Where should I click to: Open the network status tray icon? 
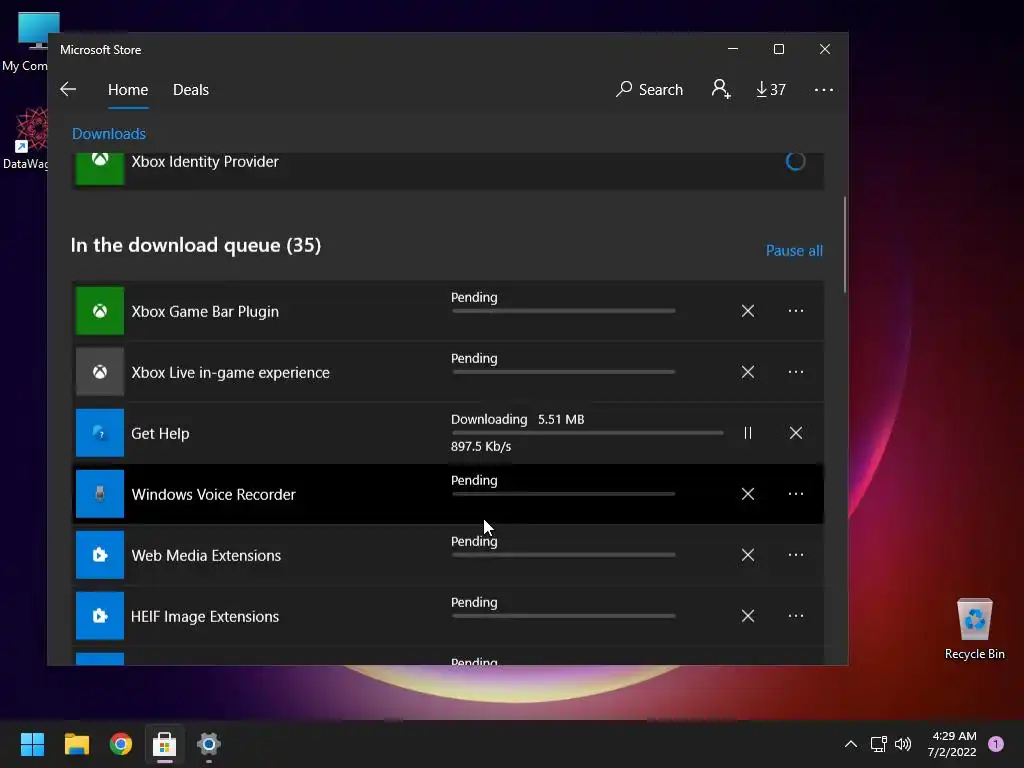pos(878,744)
